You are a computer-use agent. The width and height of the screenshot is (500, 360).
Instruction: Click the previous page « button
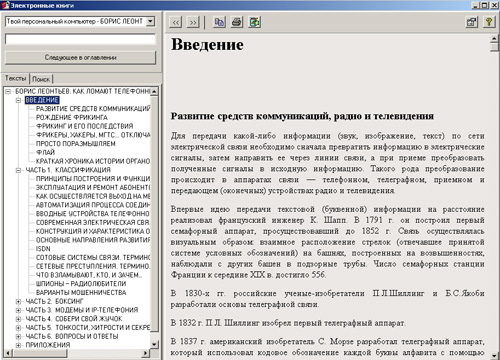176,22
